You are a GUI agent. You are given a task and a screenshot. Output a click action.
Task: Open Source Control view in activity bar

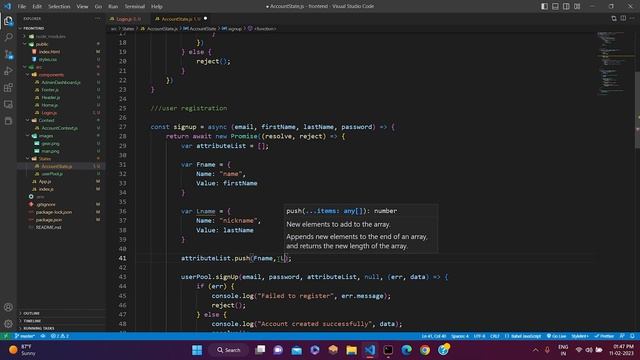(x=8, y=54)
